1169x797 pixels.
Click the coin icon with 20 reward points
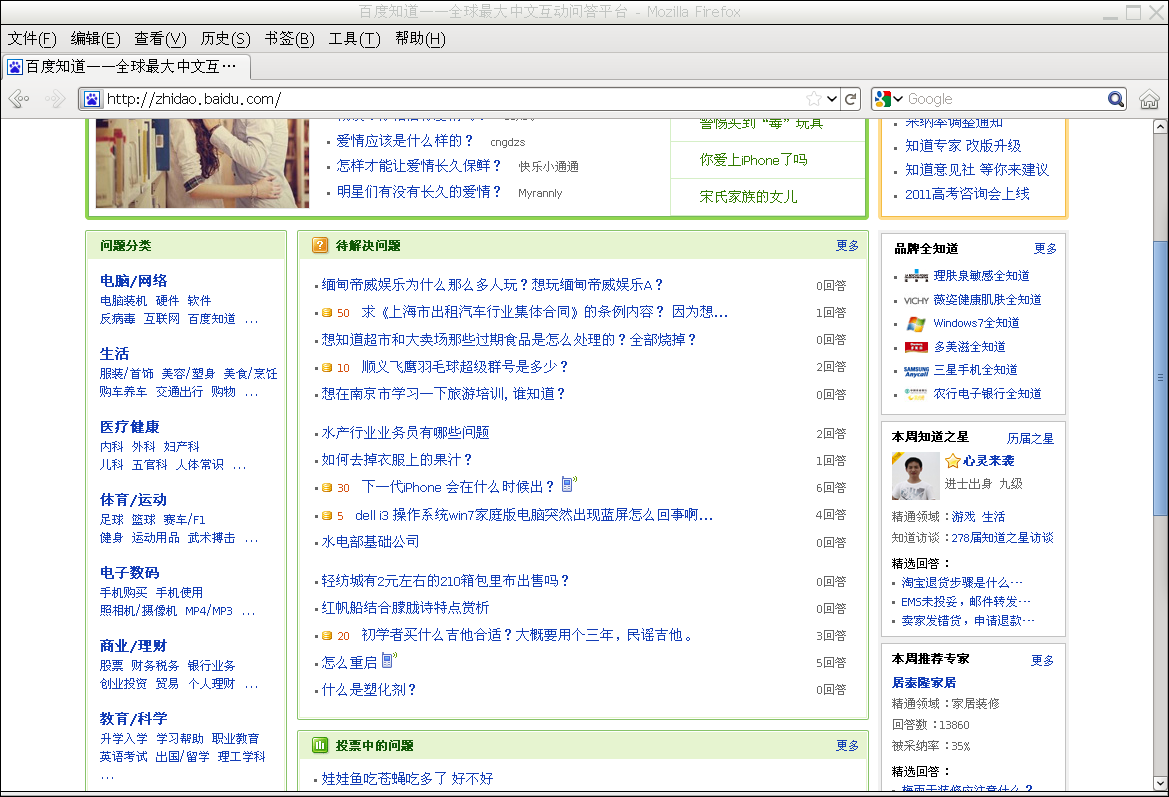[x=327, y=636]
